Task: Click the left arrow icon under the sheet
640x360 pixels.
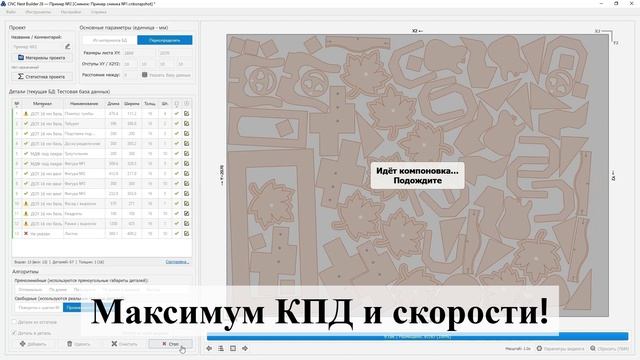Action: [x=209, y=349]
